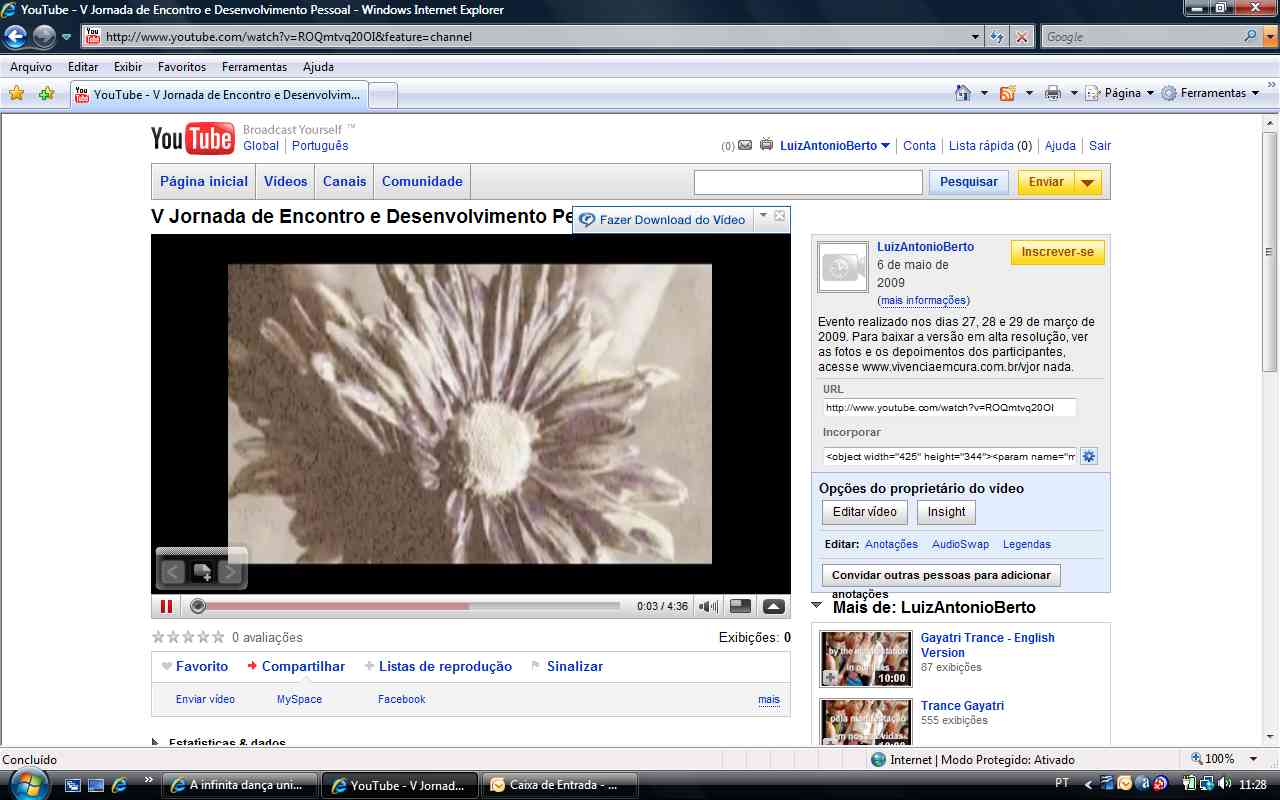Rate the video with the fifth star
1280x800 pixels.
click(218, 637)
